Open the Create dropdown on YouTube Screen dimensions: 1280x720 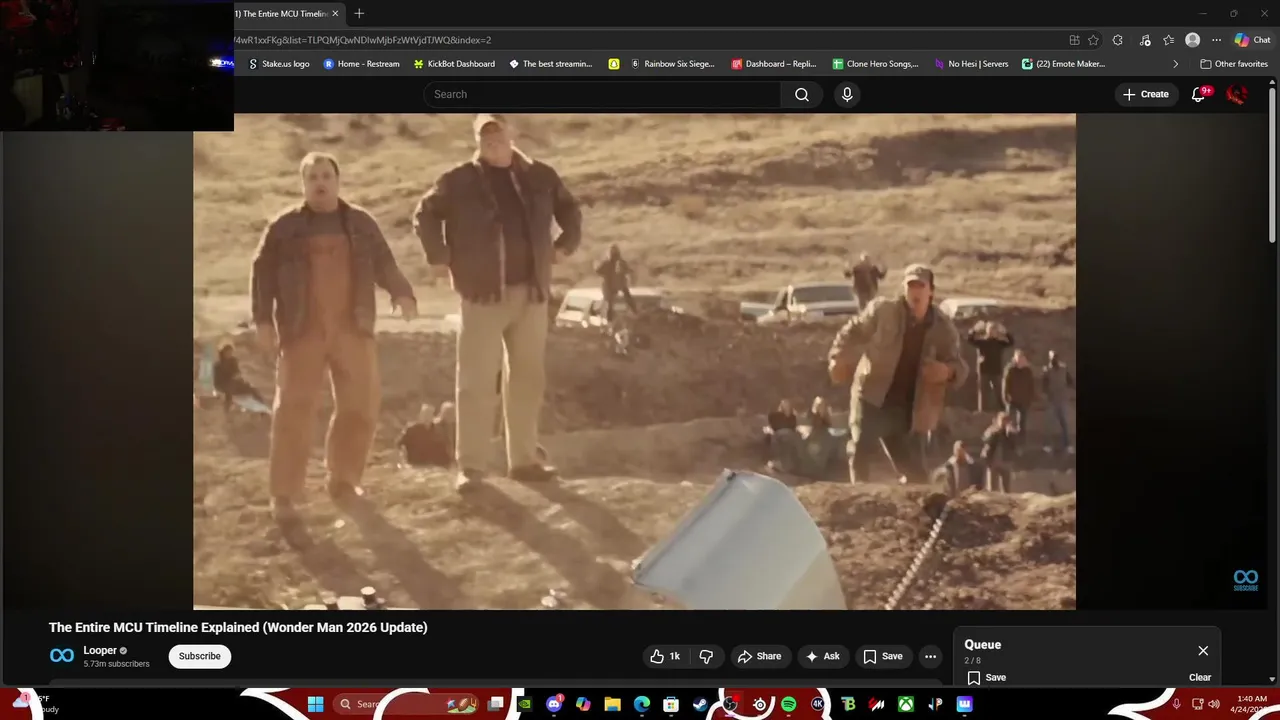coord(1145,94)
